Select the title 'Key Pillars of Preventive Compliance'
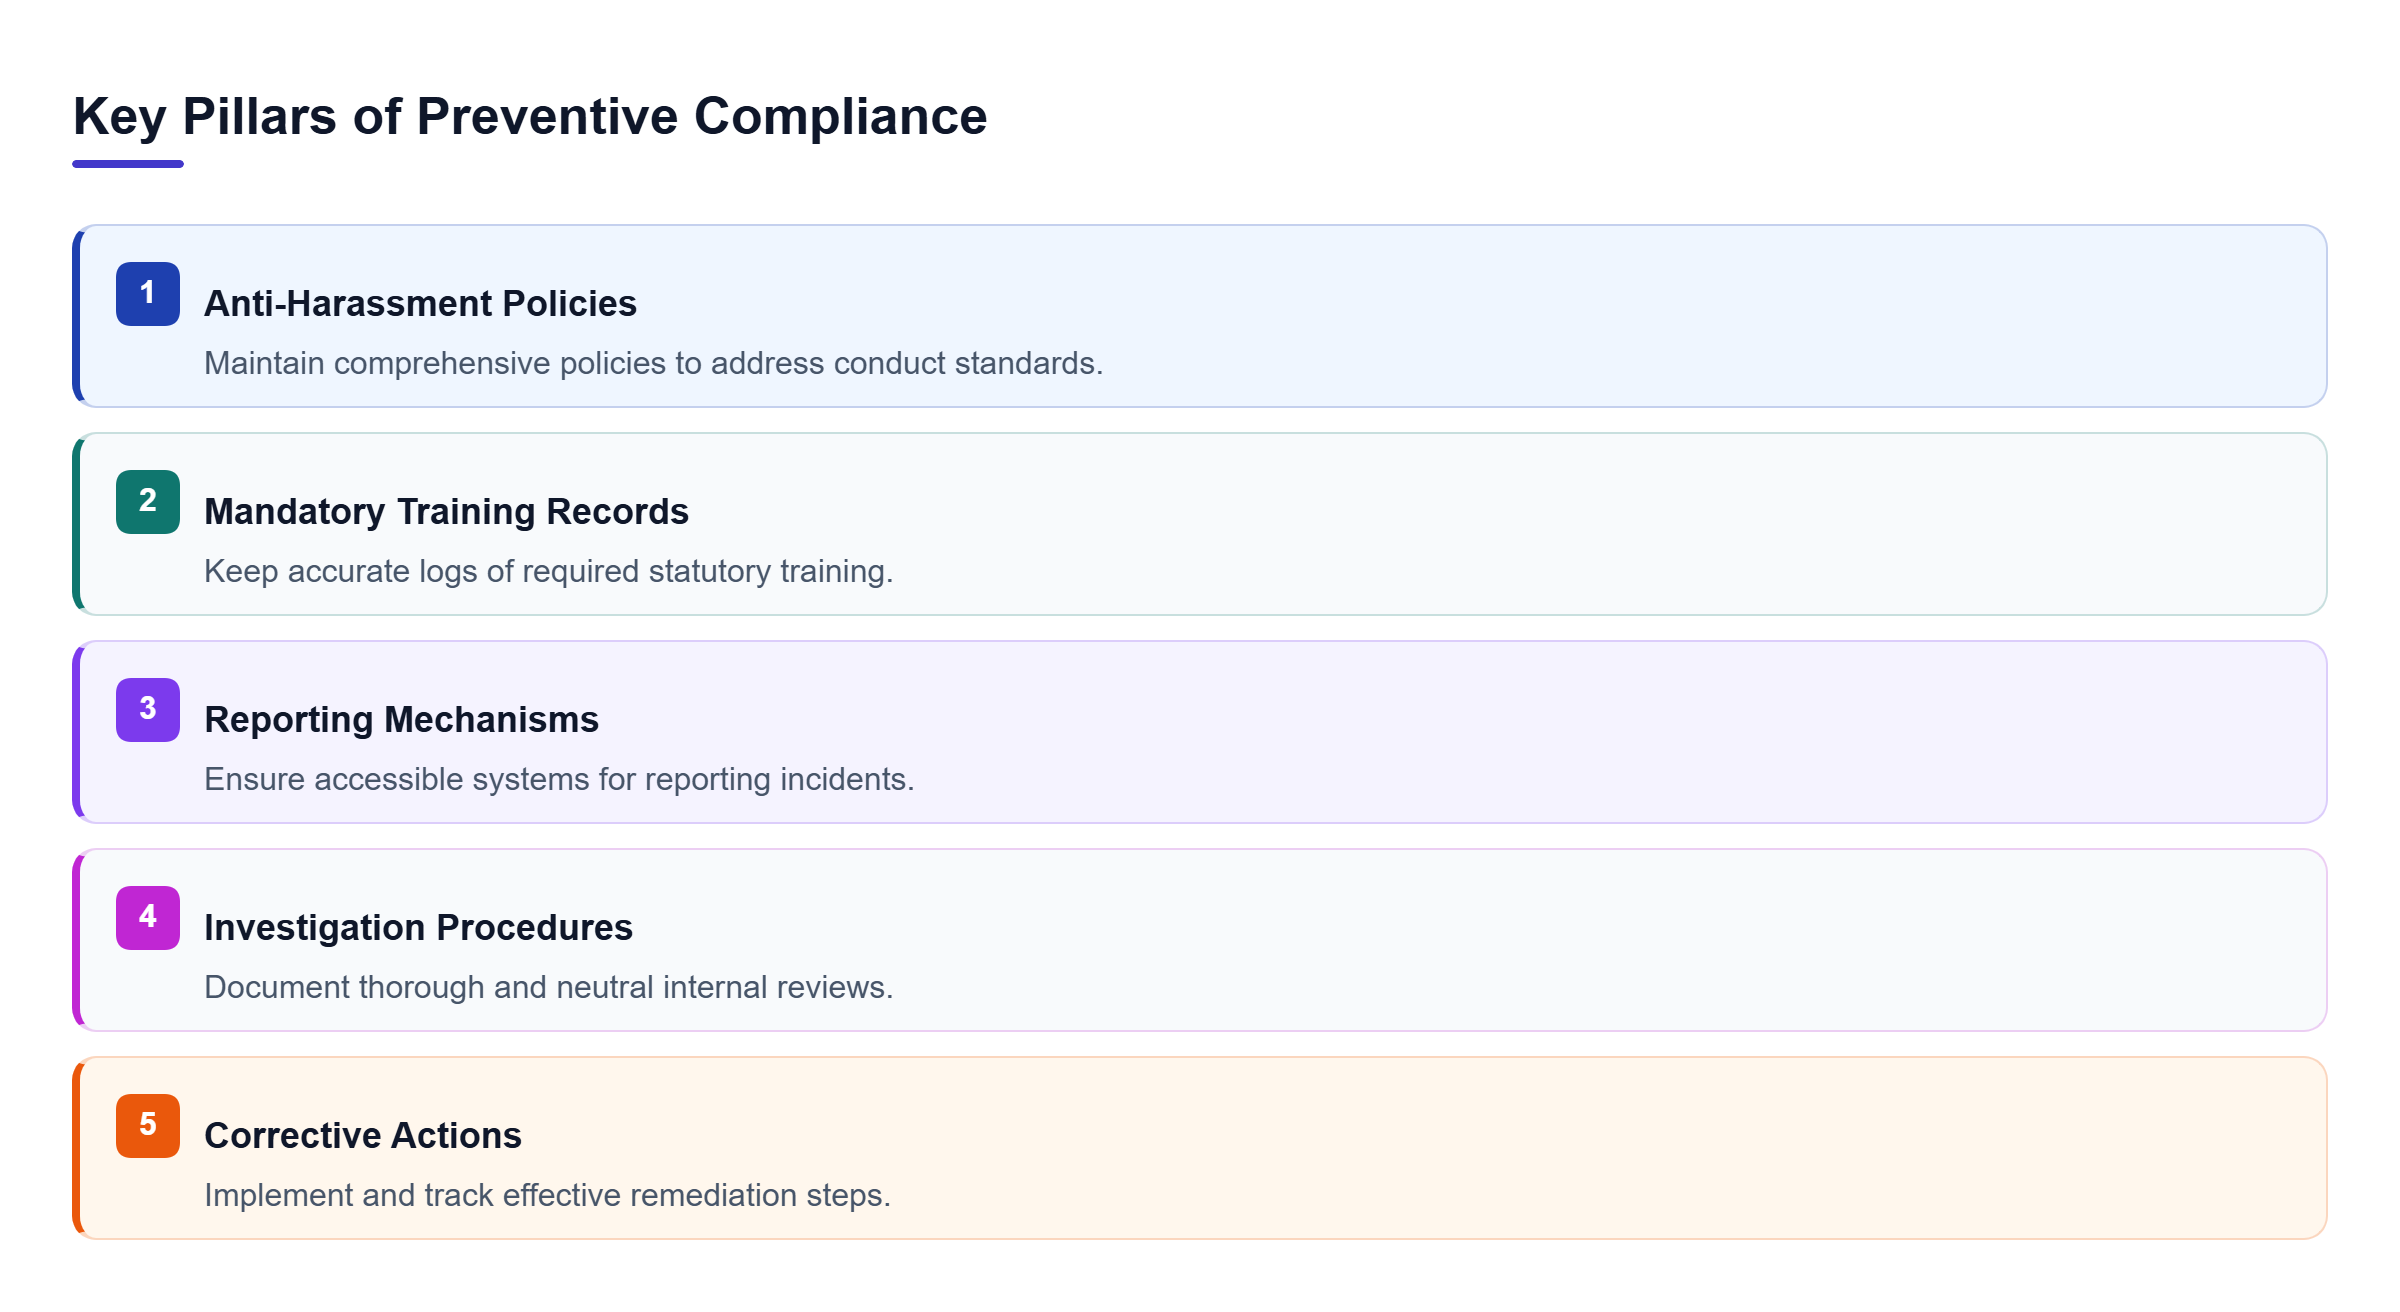Image resolution: width=2400 pixels, height=1312 pixels. click(530, 117)
